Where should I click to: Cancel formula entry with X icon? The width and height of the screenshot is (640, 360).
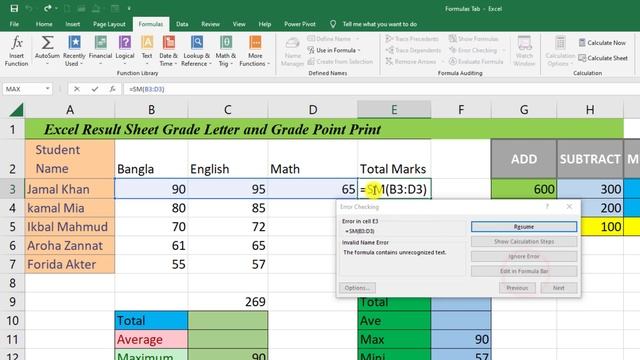77,89
